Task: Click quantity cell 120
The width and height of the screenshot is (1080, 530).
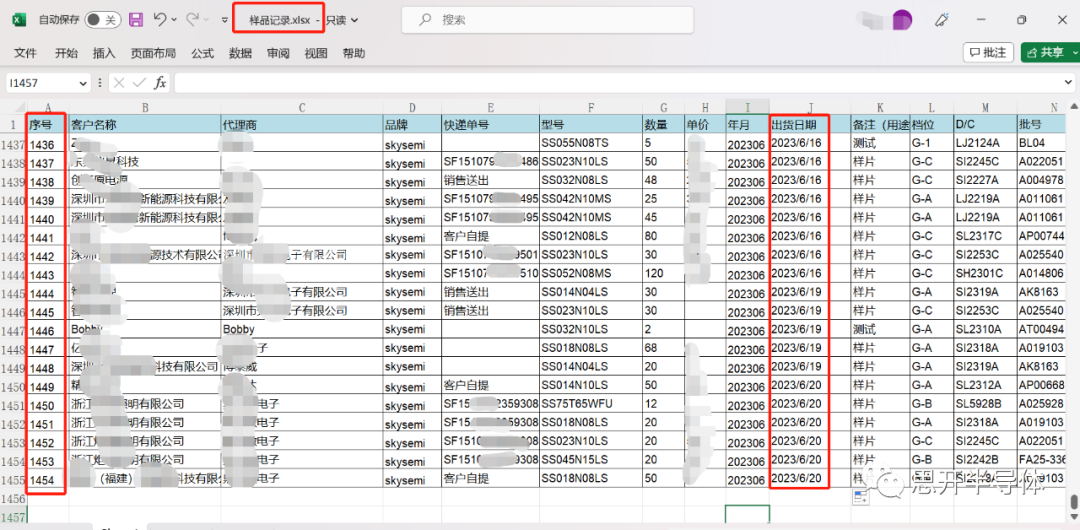Action: [663, 274]
